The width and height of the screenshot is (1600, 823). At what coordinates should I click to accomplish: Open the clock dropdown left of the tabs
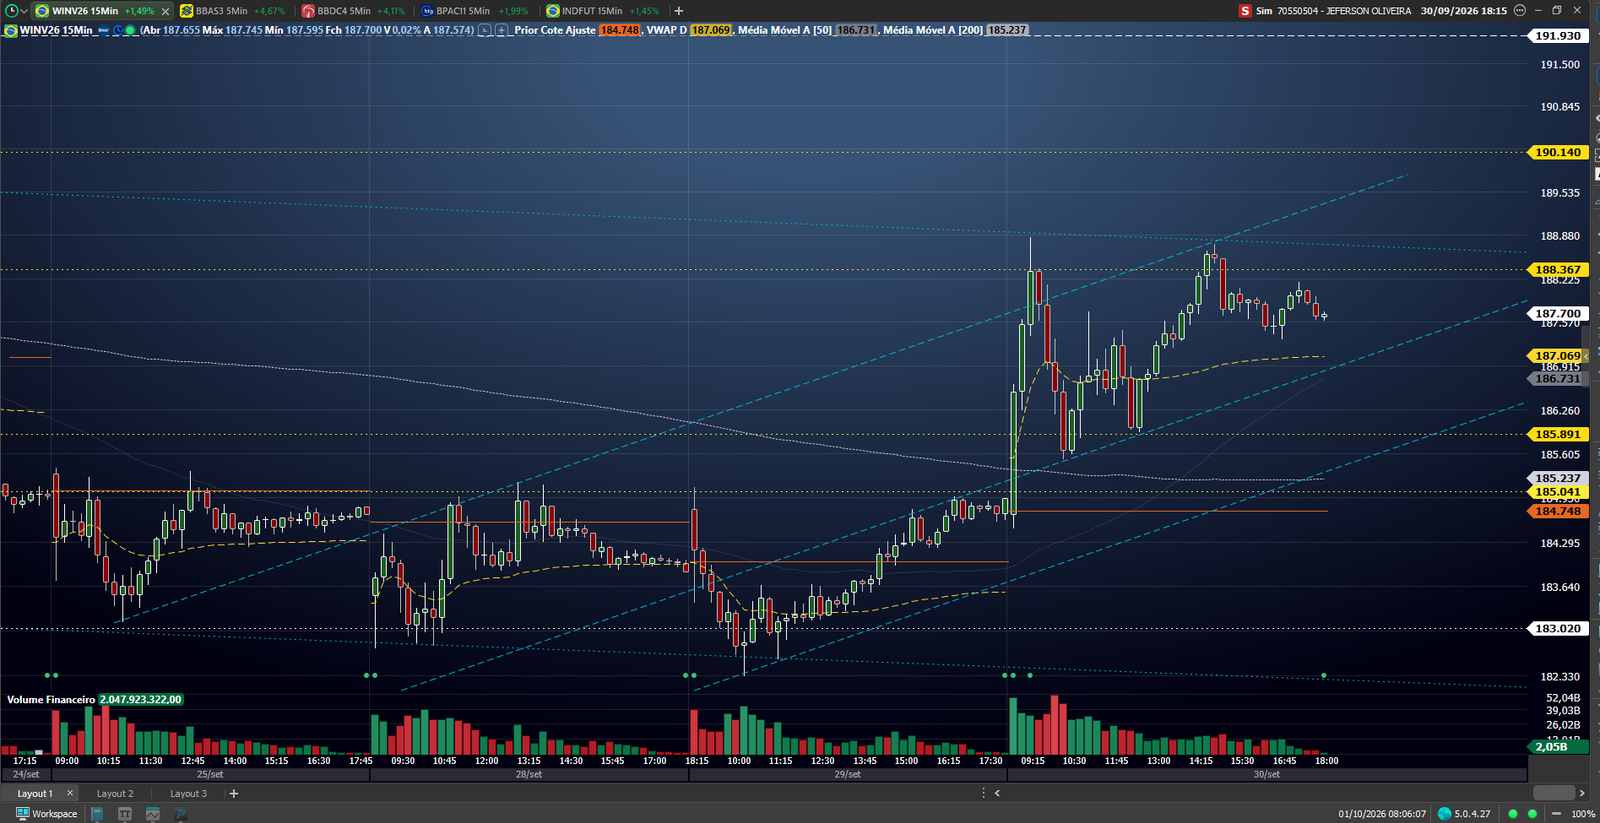(x=14, y=11)
